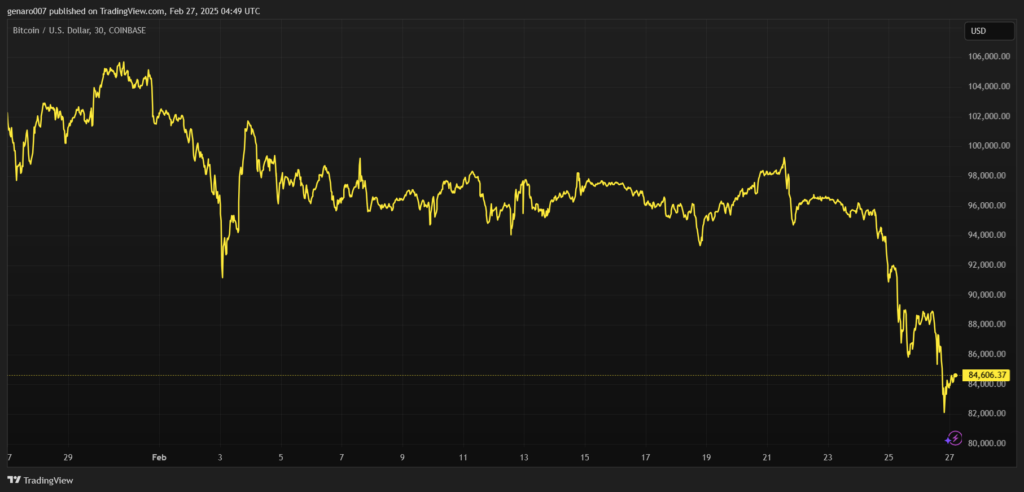Viewport: 1024px width, 492px height.
Task: Click the purple lightning replay icon
Action: coord(953,438)
